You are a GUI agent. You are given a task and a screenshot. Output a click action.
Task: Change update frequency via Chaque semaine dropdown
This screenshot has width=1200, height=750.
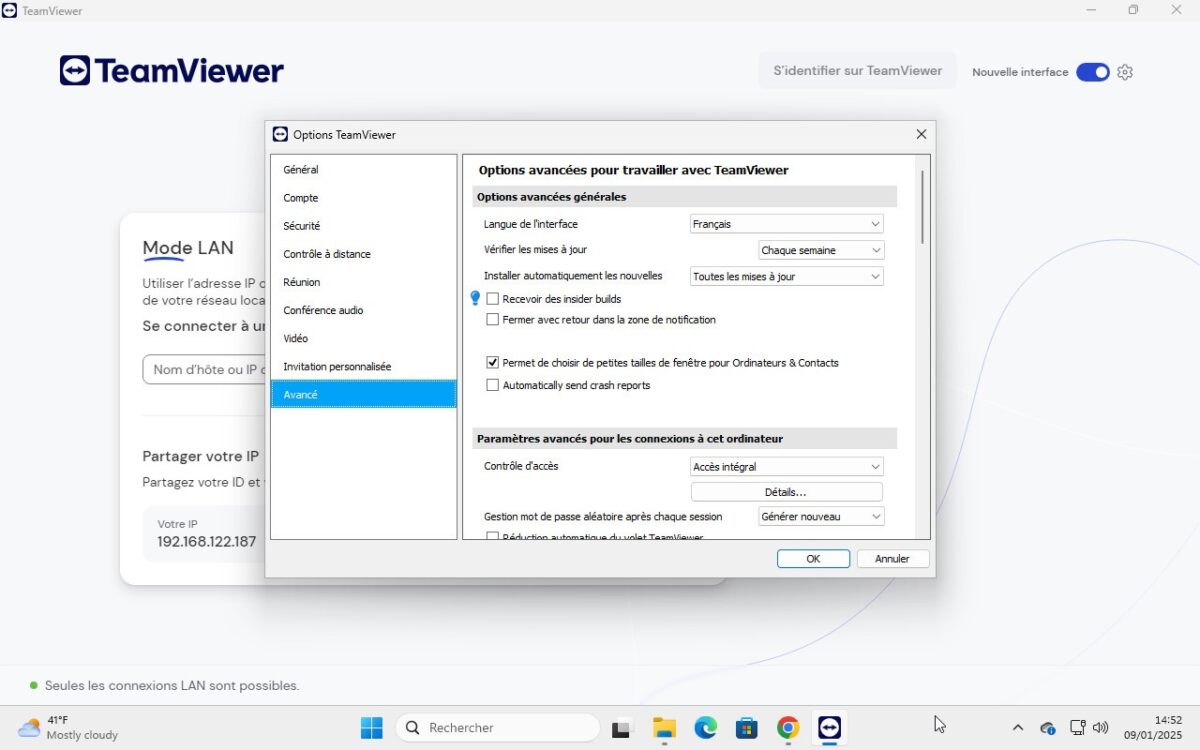tap(820, 249)
